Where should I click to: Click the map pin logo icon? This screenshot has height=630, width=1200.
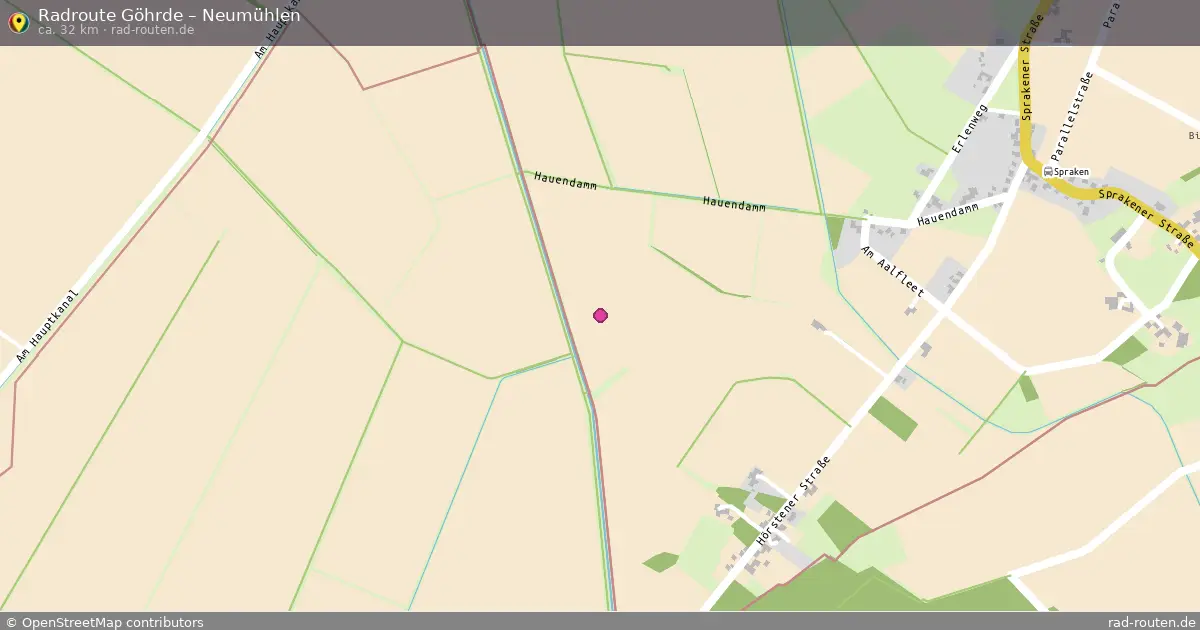(x=18, y=22)
